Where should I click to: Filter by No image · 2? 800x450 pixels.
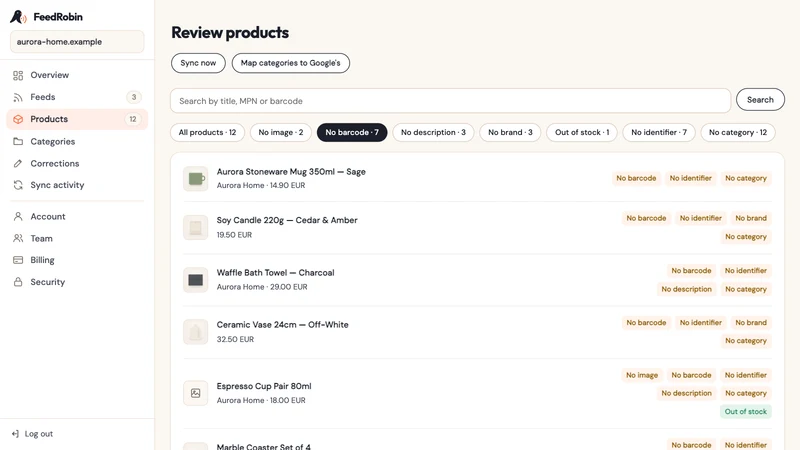point(281,133)
